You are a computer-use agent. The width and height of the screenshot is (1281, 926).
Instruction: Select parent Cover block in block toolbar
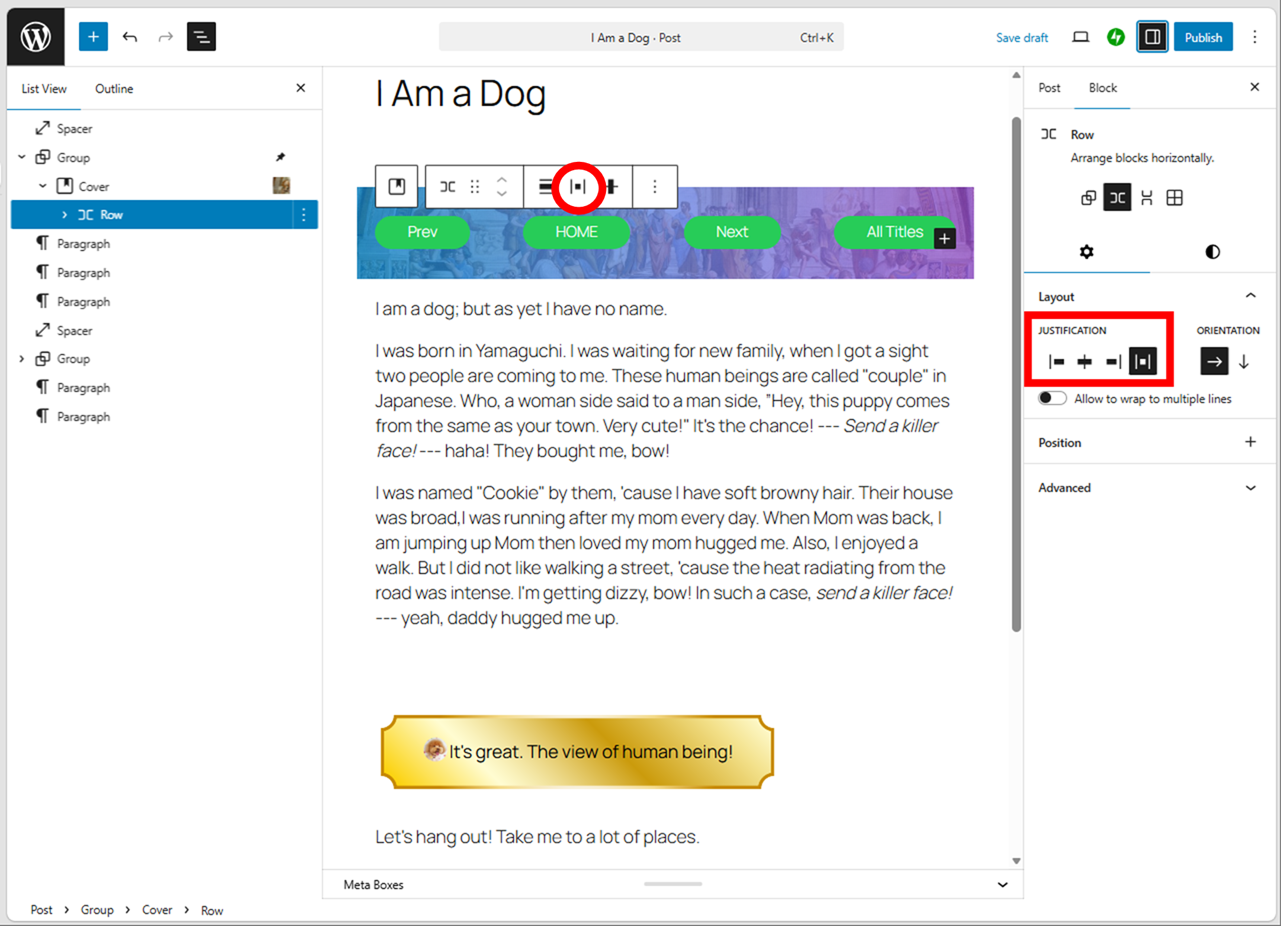click(397, 187)
